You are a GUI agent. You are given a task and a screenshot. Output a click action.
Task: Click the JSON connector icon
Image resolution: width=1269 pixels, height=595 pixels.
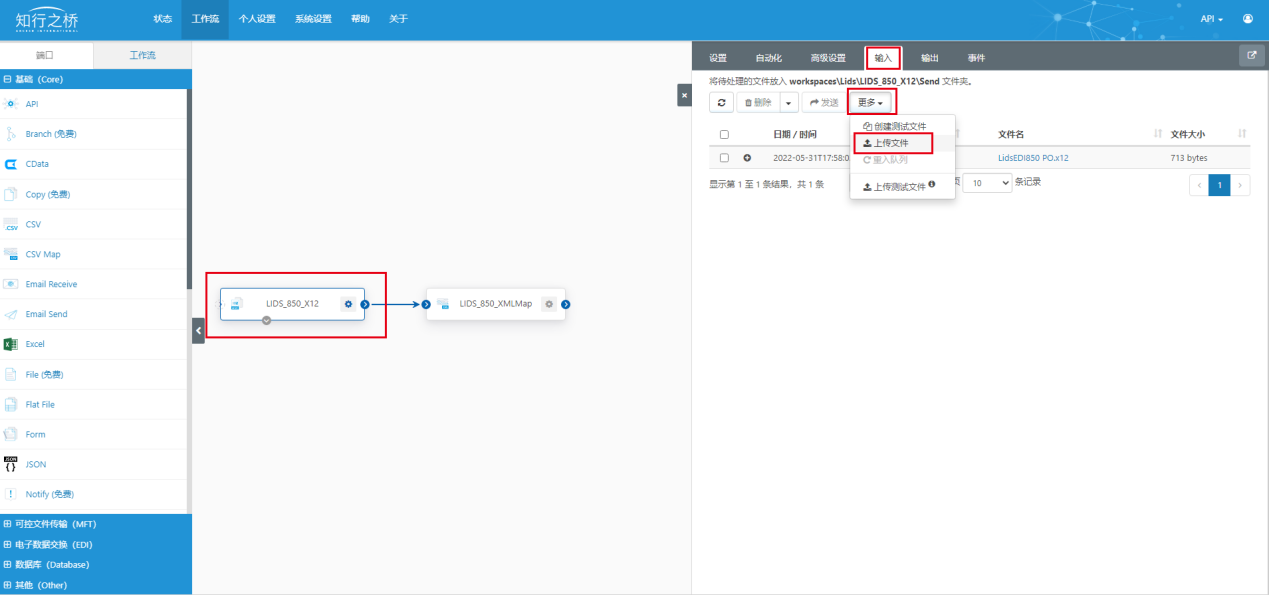(11, 464)
